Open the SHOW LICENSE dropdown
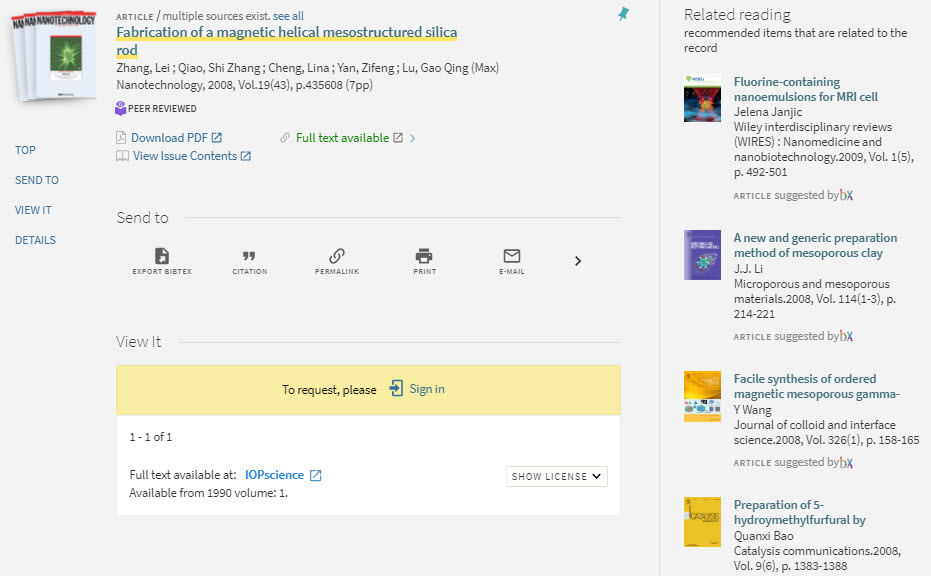Screen dimensions: 931x576 pyautogui.click(x=556, y=477)
